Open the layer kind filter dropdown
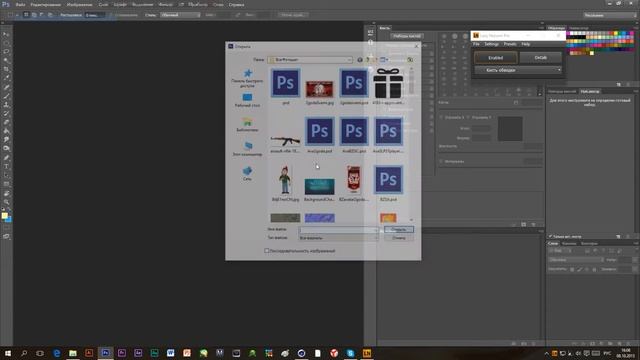640x360 pixels. pyautogui.click(x=561, y=251)
